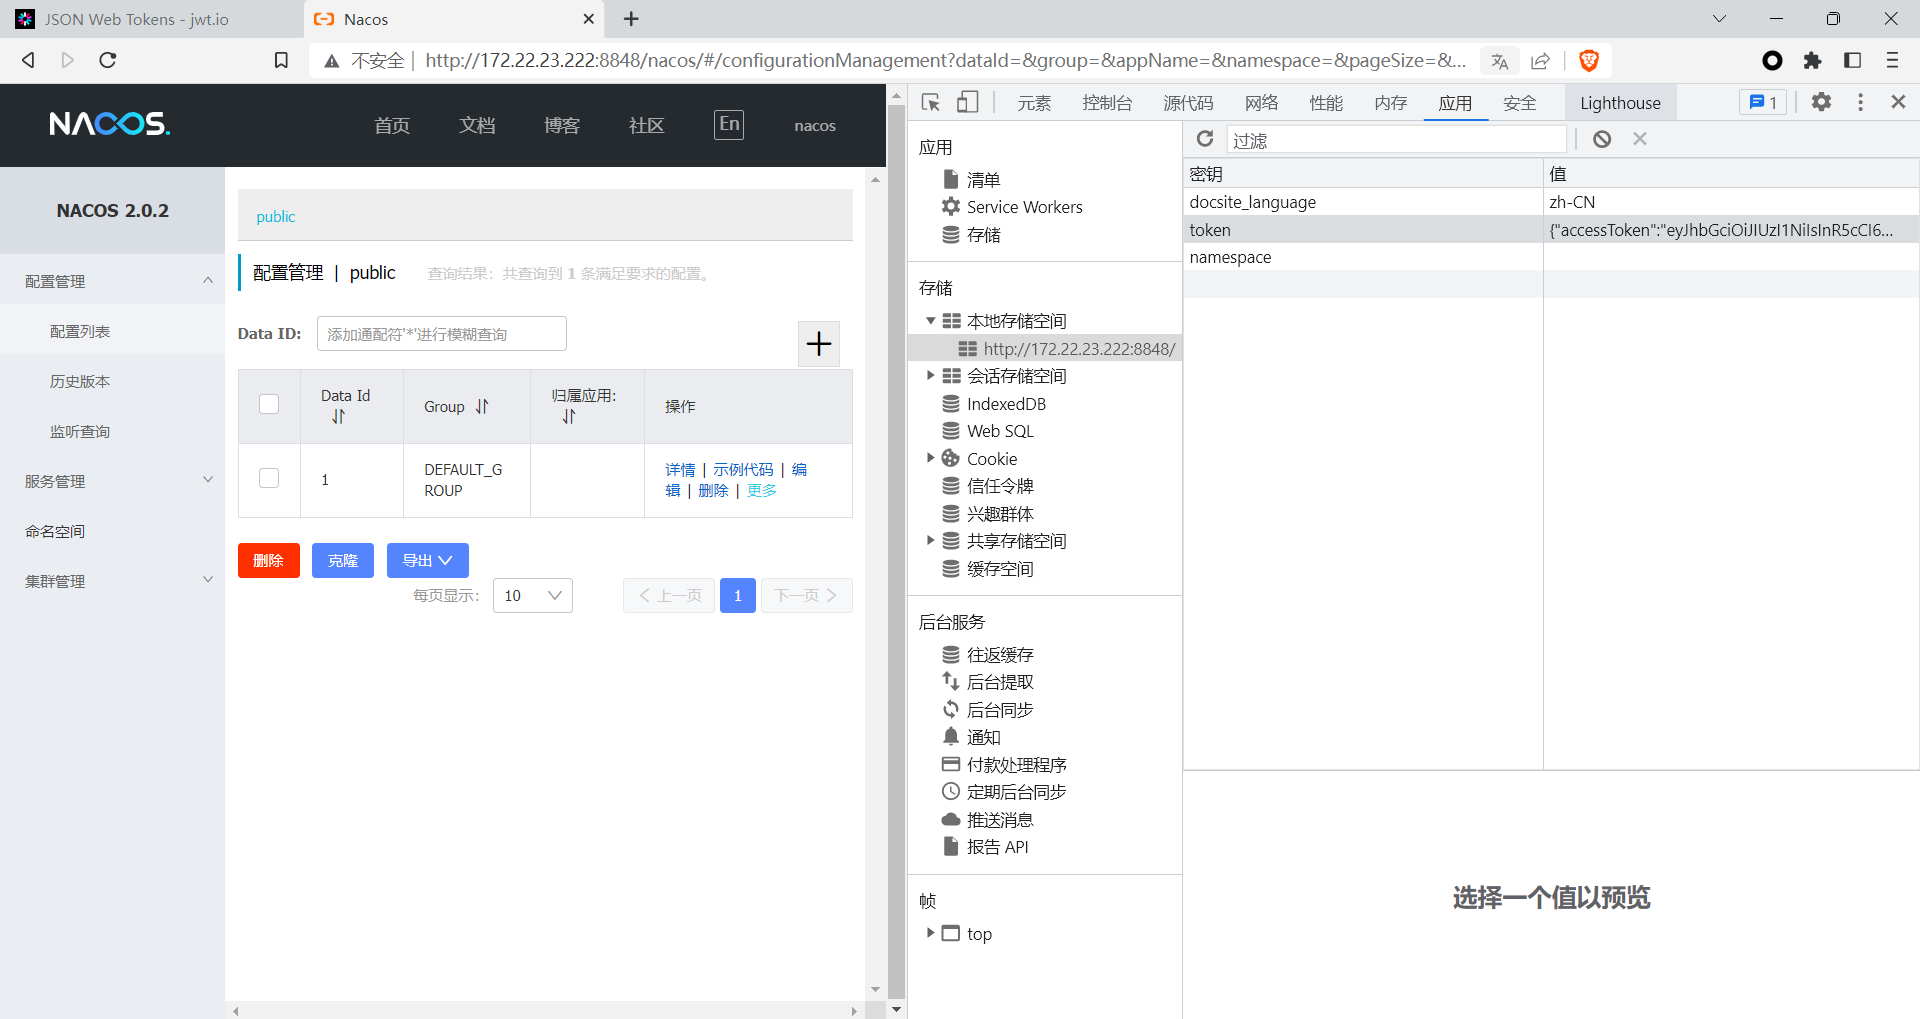Click the browser back arrow
1920x1019 pixels.
click(29, 60)
